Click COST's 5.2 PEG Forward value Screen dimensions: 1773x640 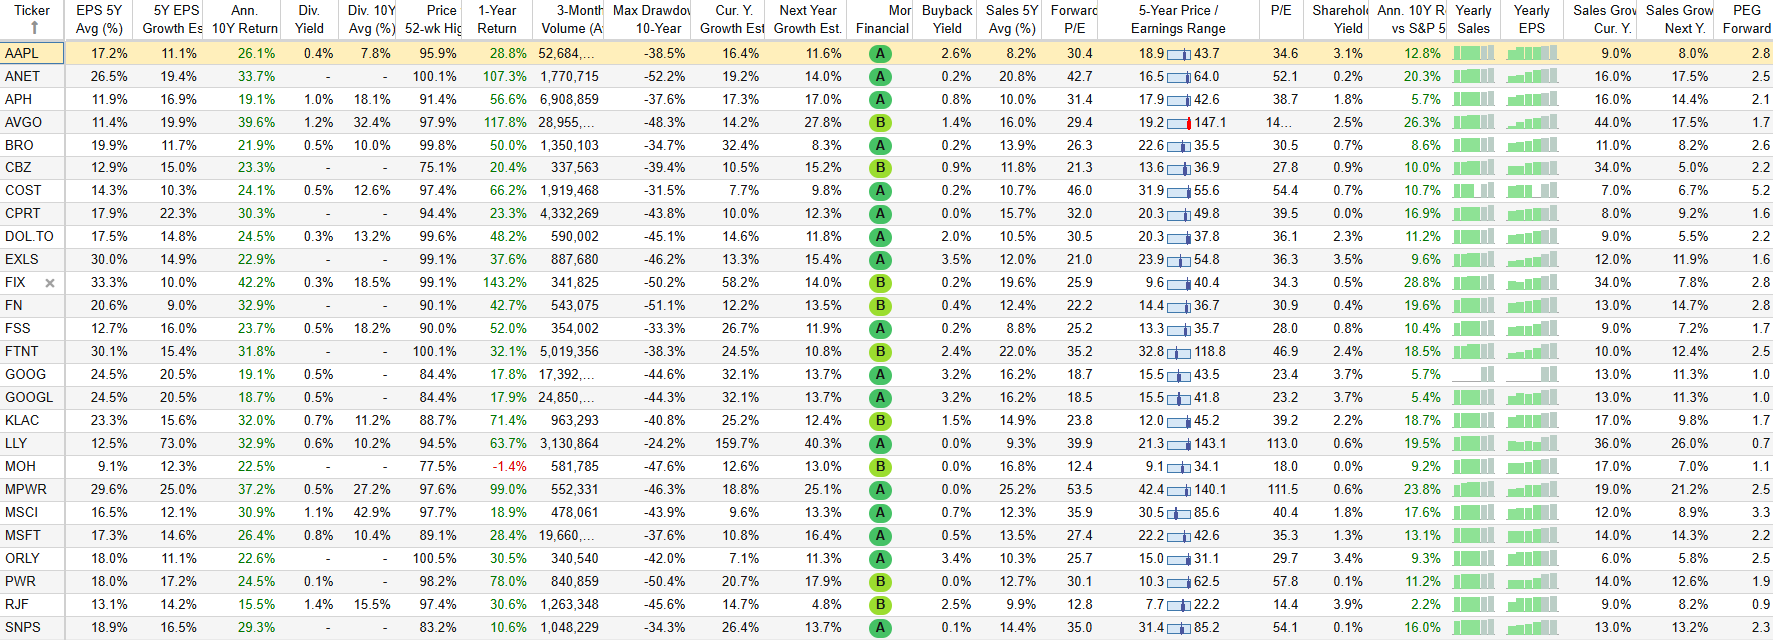(x=1760, y=191)
